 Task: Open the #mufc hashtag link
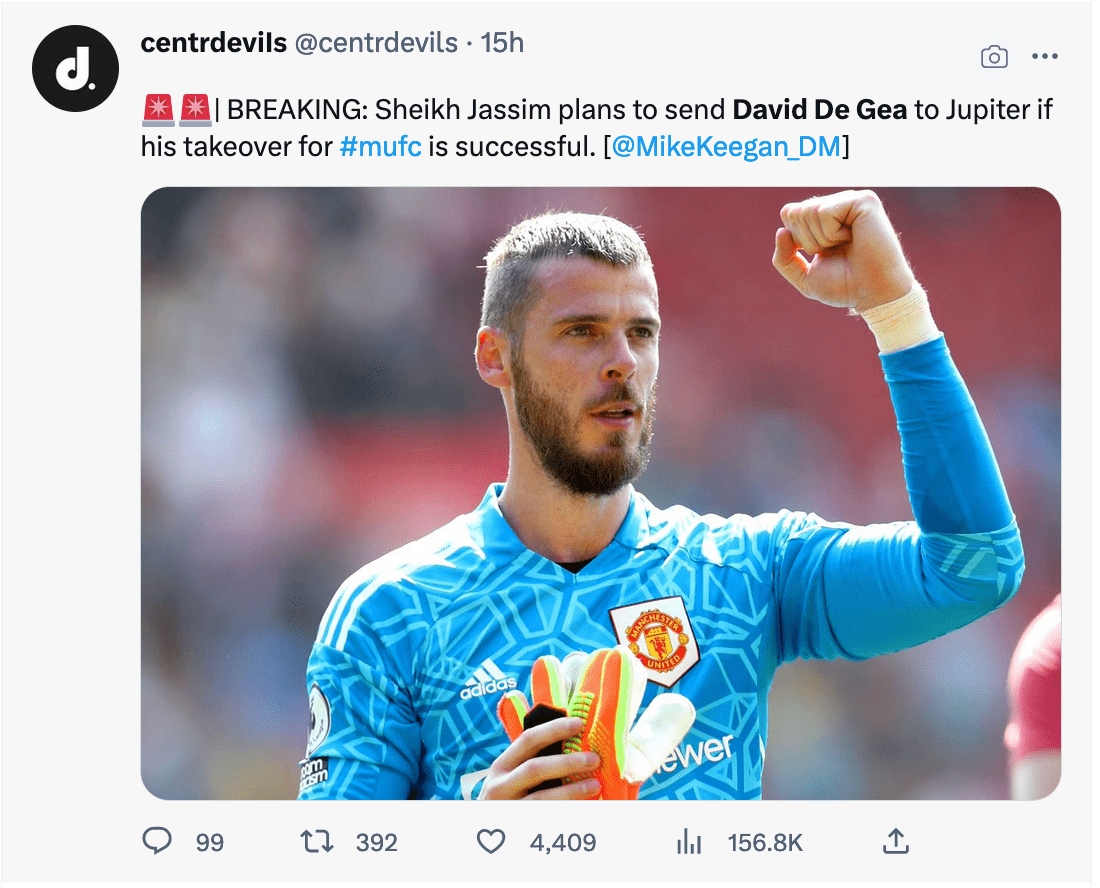point(380,147)
